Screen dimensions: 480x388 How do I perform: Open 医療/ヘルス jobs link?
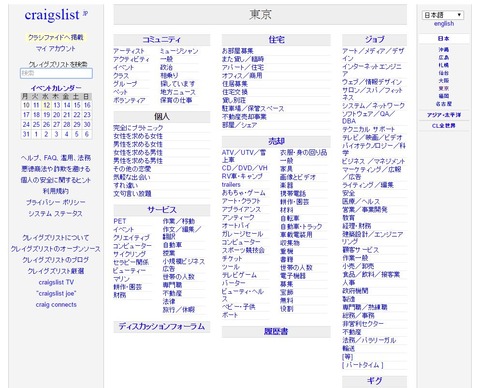click(x=361, y=201)
